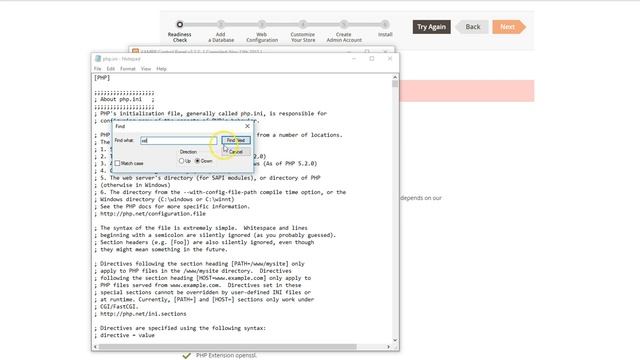The height and width of the screenshot is (360, 640).
Task: Click the '[PHP]' line in Notepad
Action: coord(102,78)
